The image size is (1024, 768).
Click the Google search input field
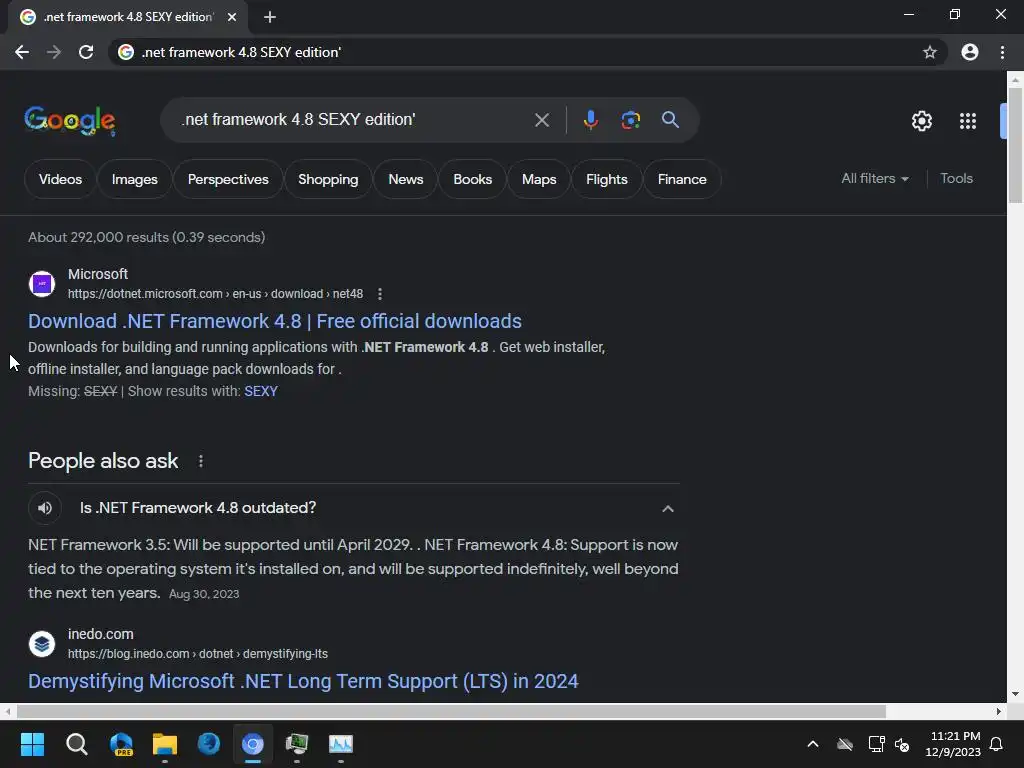tap(353, 120)
